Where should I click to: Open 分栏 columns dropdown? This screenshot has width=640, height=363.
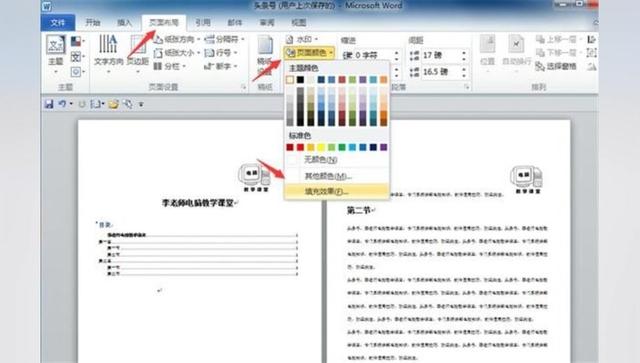pyautogui.click(x=170, y=66)
